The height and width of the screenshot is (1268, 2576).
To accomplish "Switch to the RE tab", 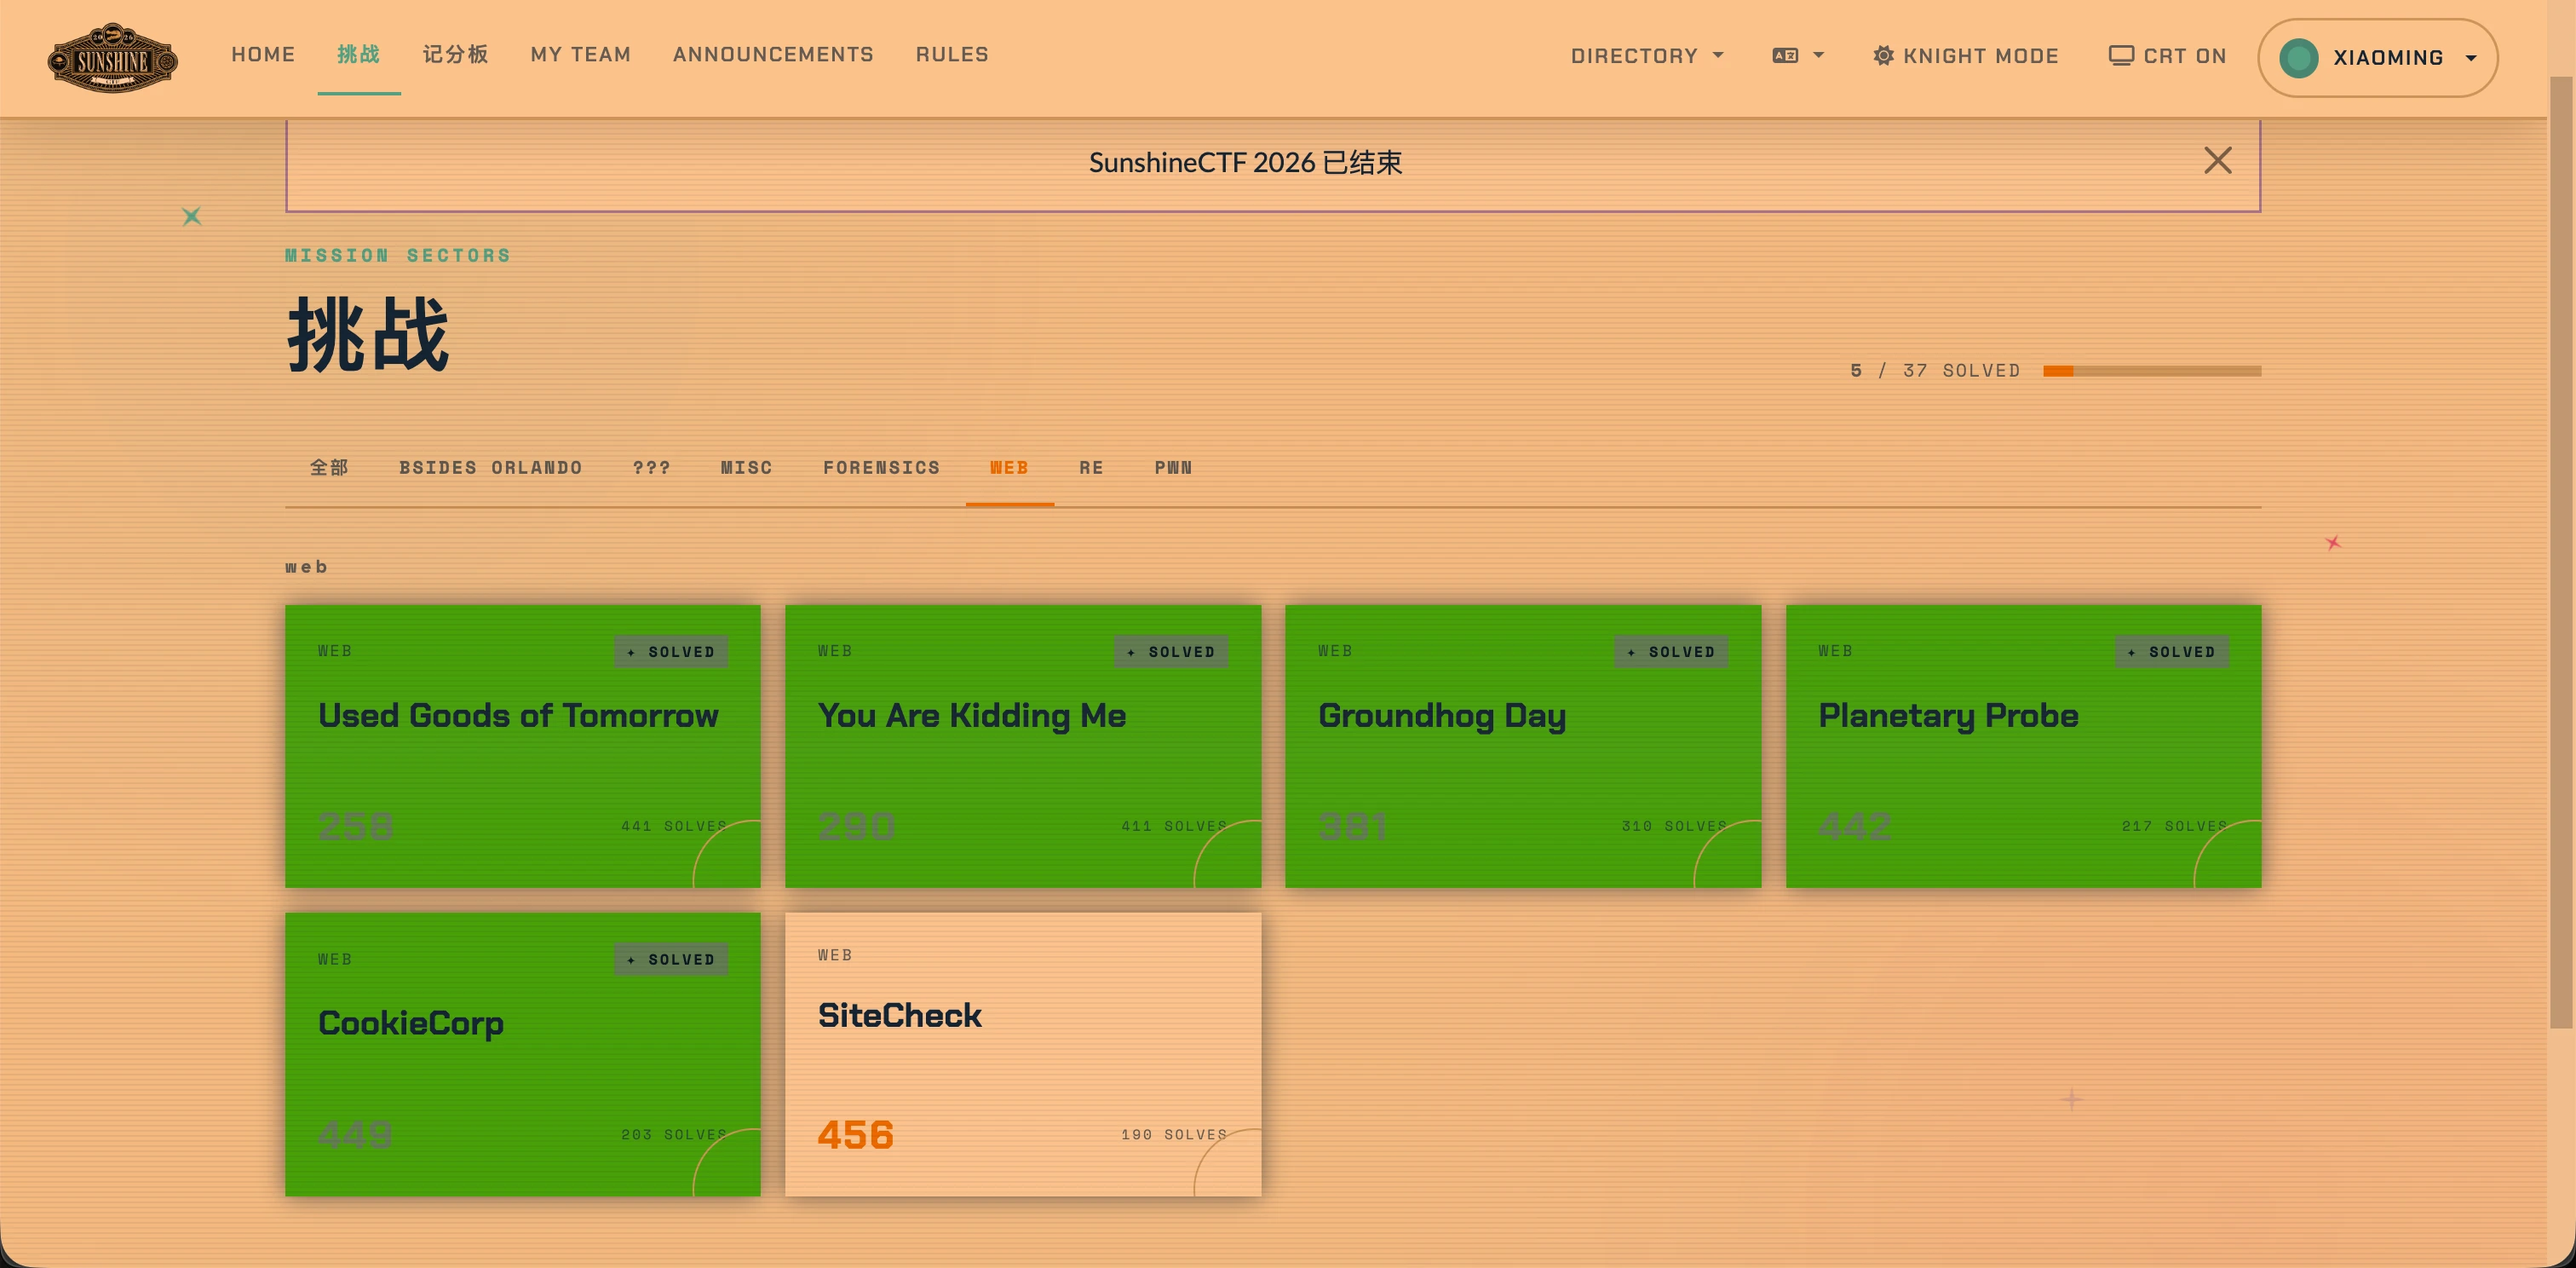I will (x=1091, y=467).
